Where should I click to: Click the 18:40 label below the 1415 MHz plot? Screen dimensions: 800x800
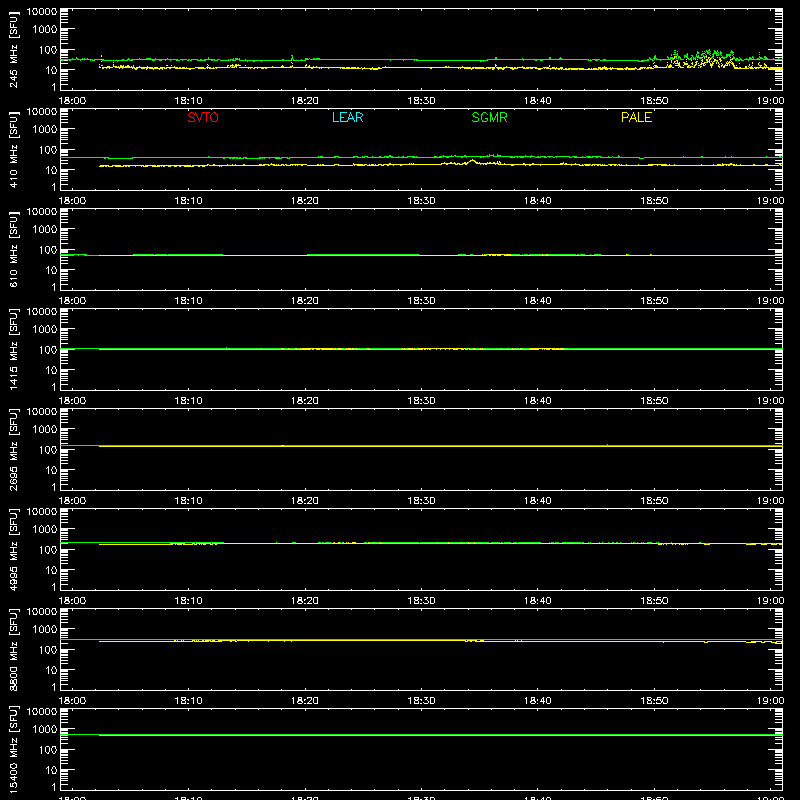(538, 401)
